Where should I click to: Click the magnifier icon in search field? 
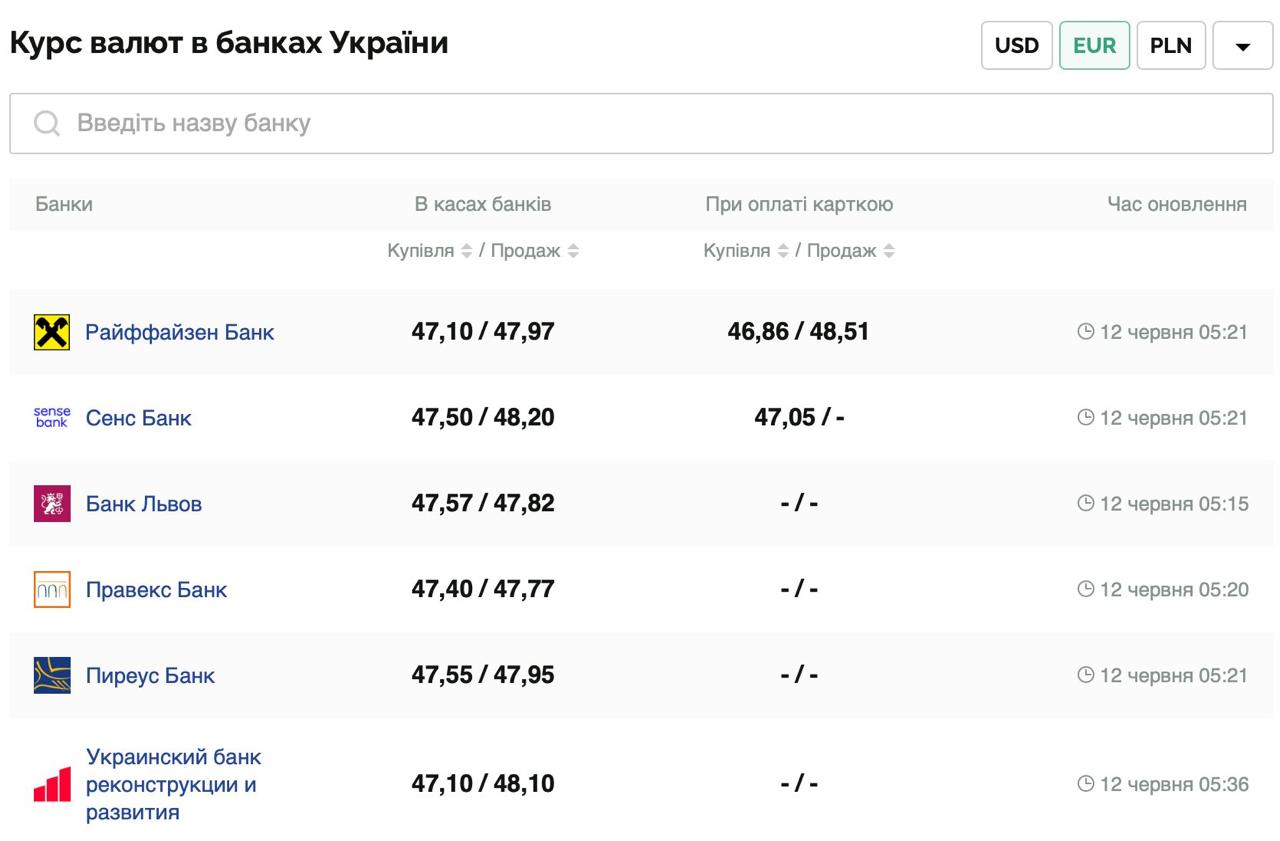(47, 123)
